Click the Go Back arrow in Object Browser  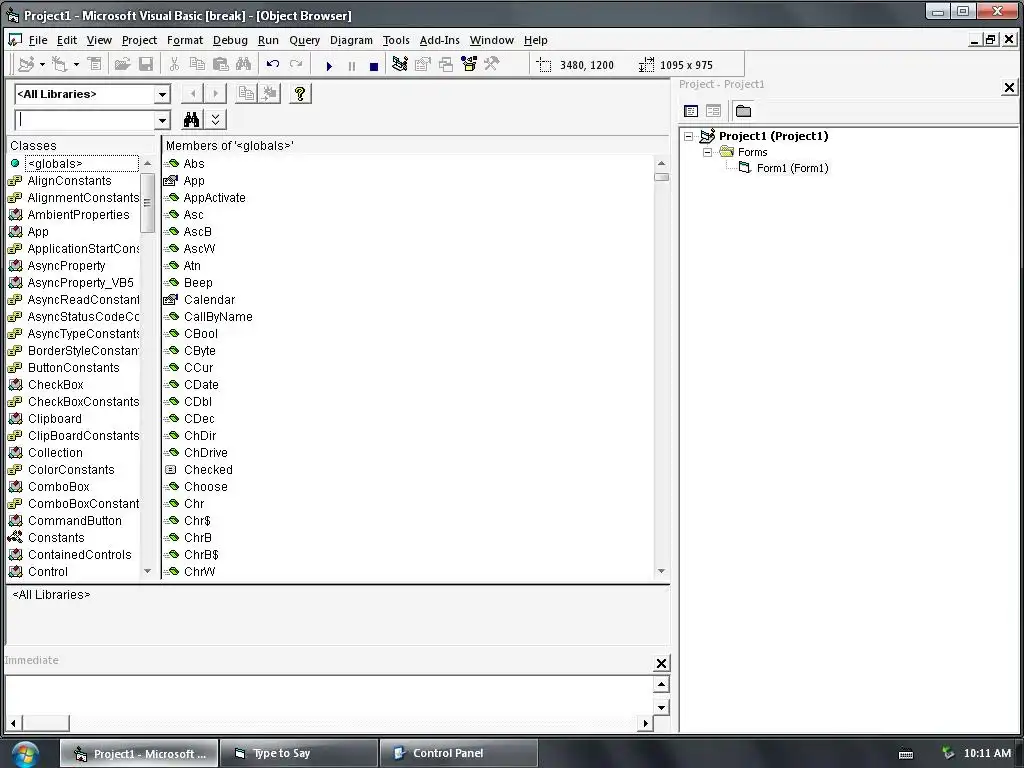coord(193,93)
